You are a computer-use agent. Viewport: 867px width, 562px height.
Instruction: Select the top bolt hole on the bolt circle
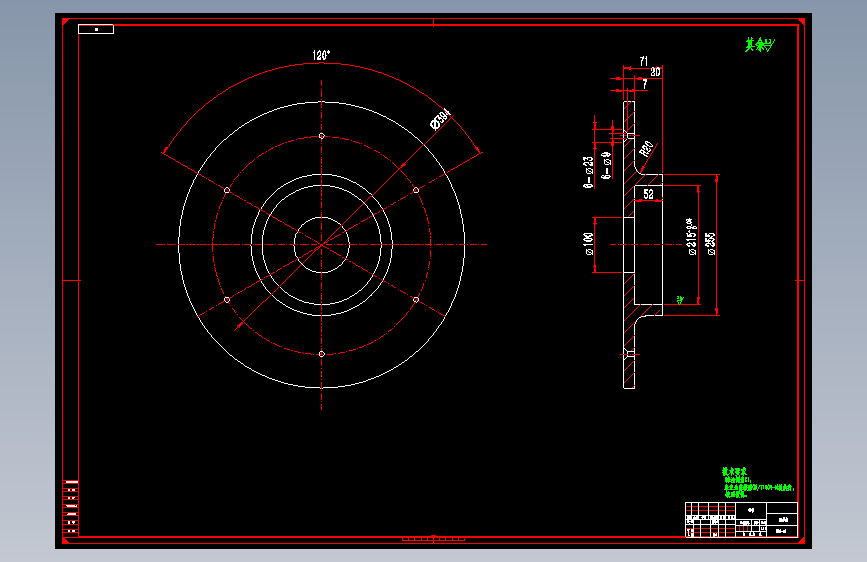coord(322,136)
